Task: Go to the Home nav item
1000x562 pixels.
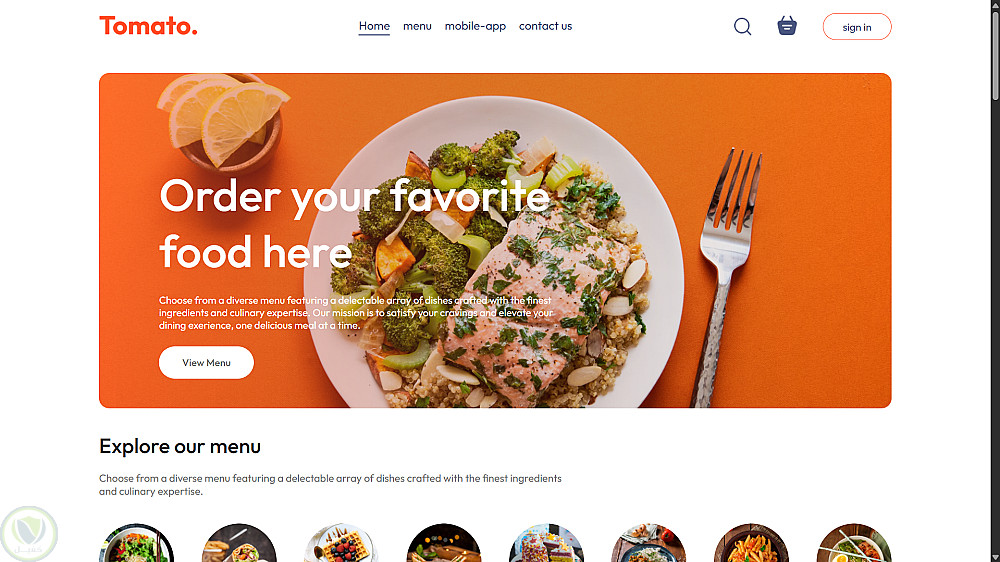Action: [x=374, y=26]
